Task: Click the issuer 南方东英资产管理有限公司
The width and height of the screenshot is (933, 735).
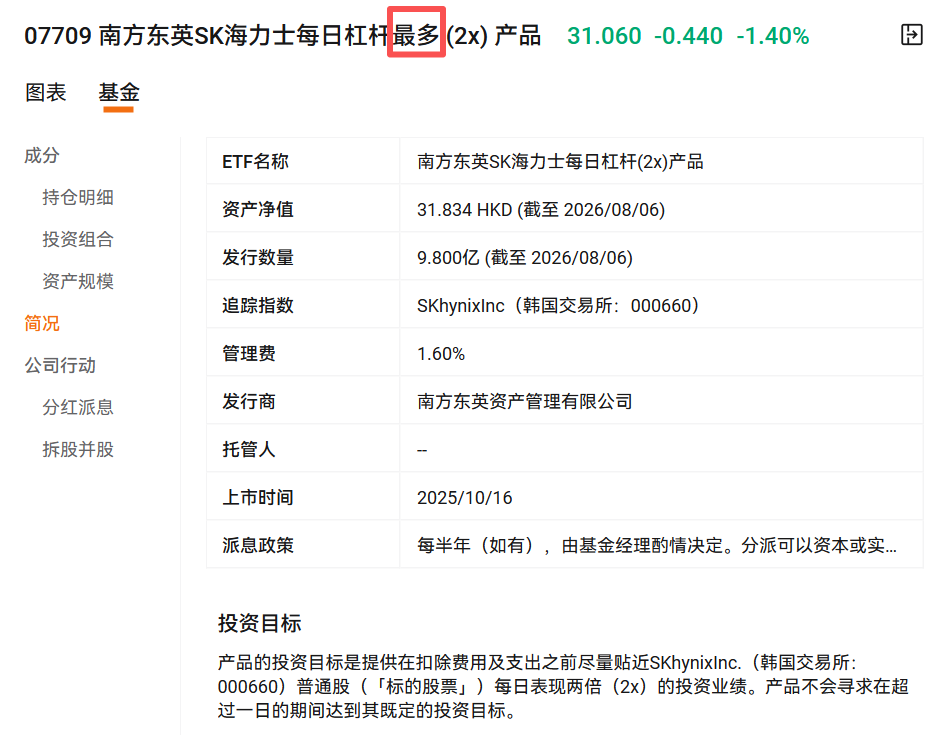Action: point(524,401)
